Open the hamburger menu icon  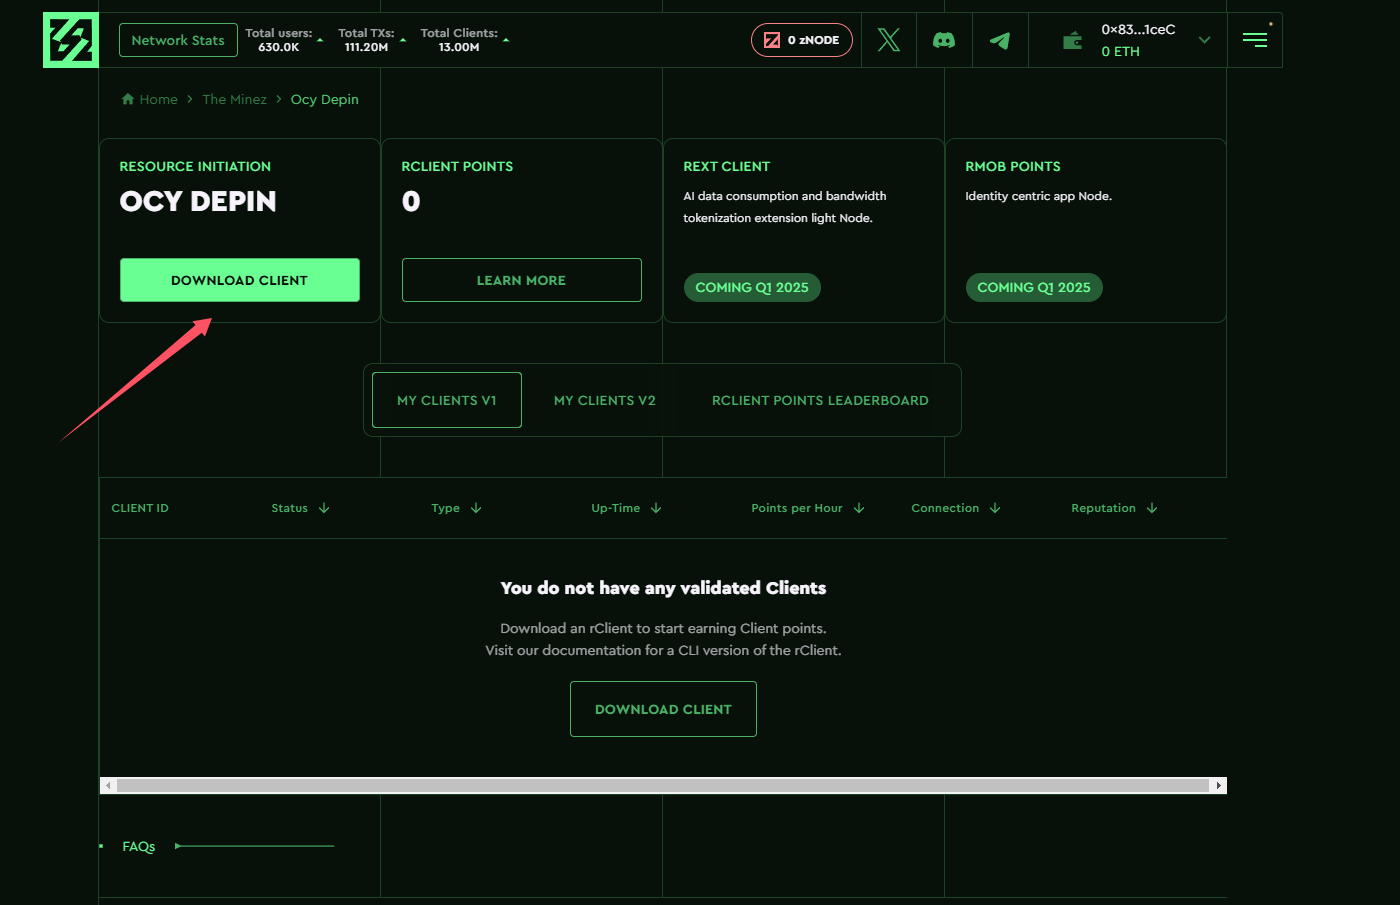pyautogui.click(x=1255, y=39)
